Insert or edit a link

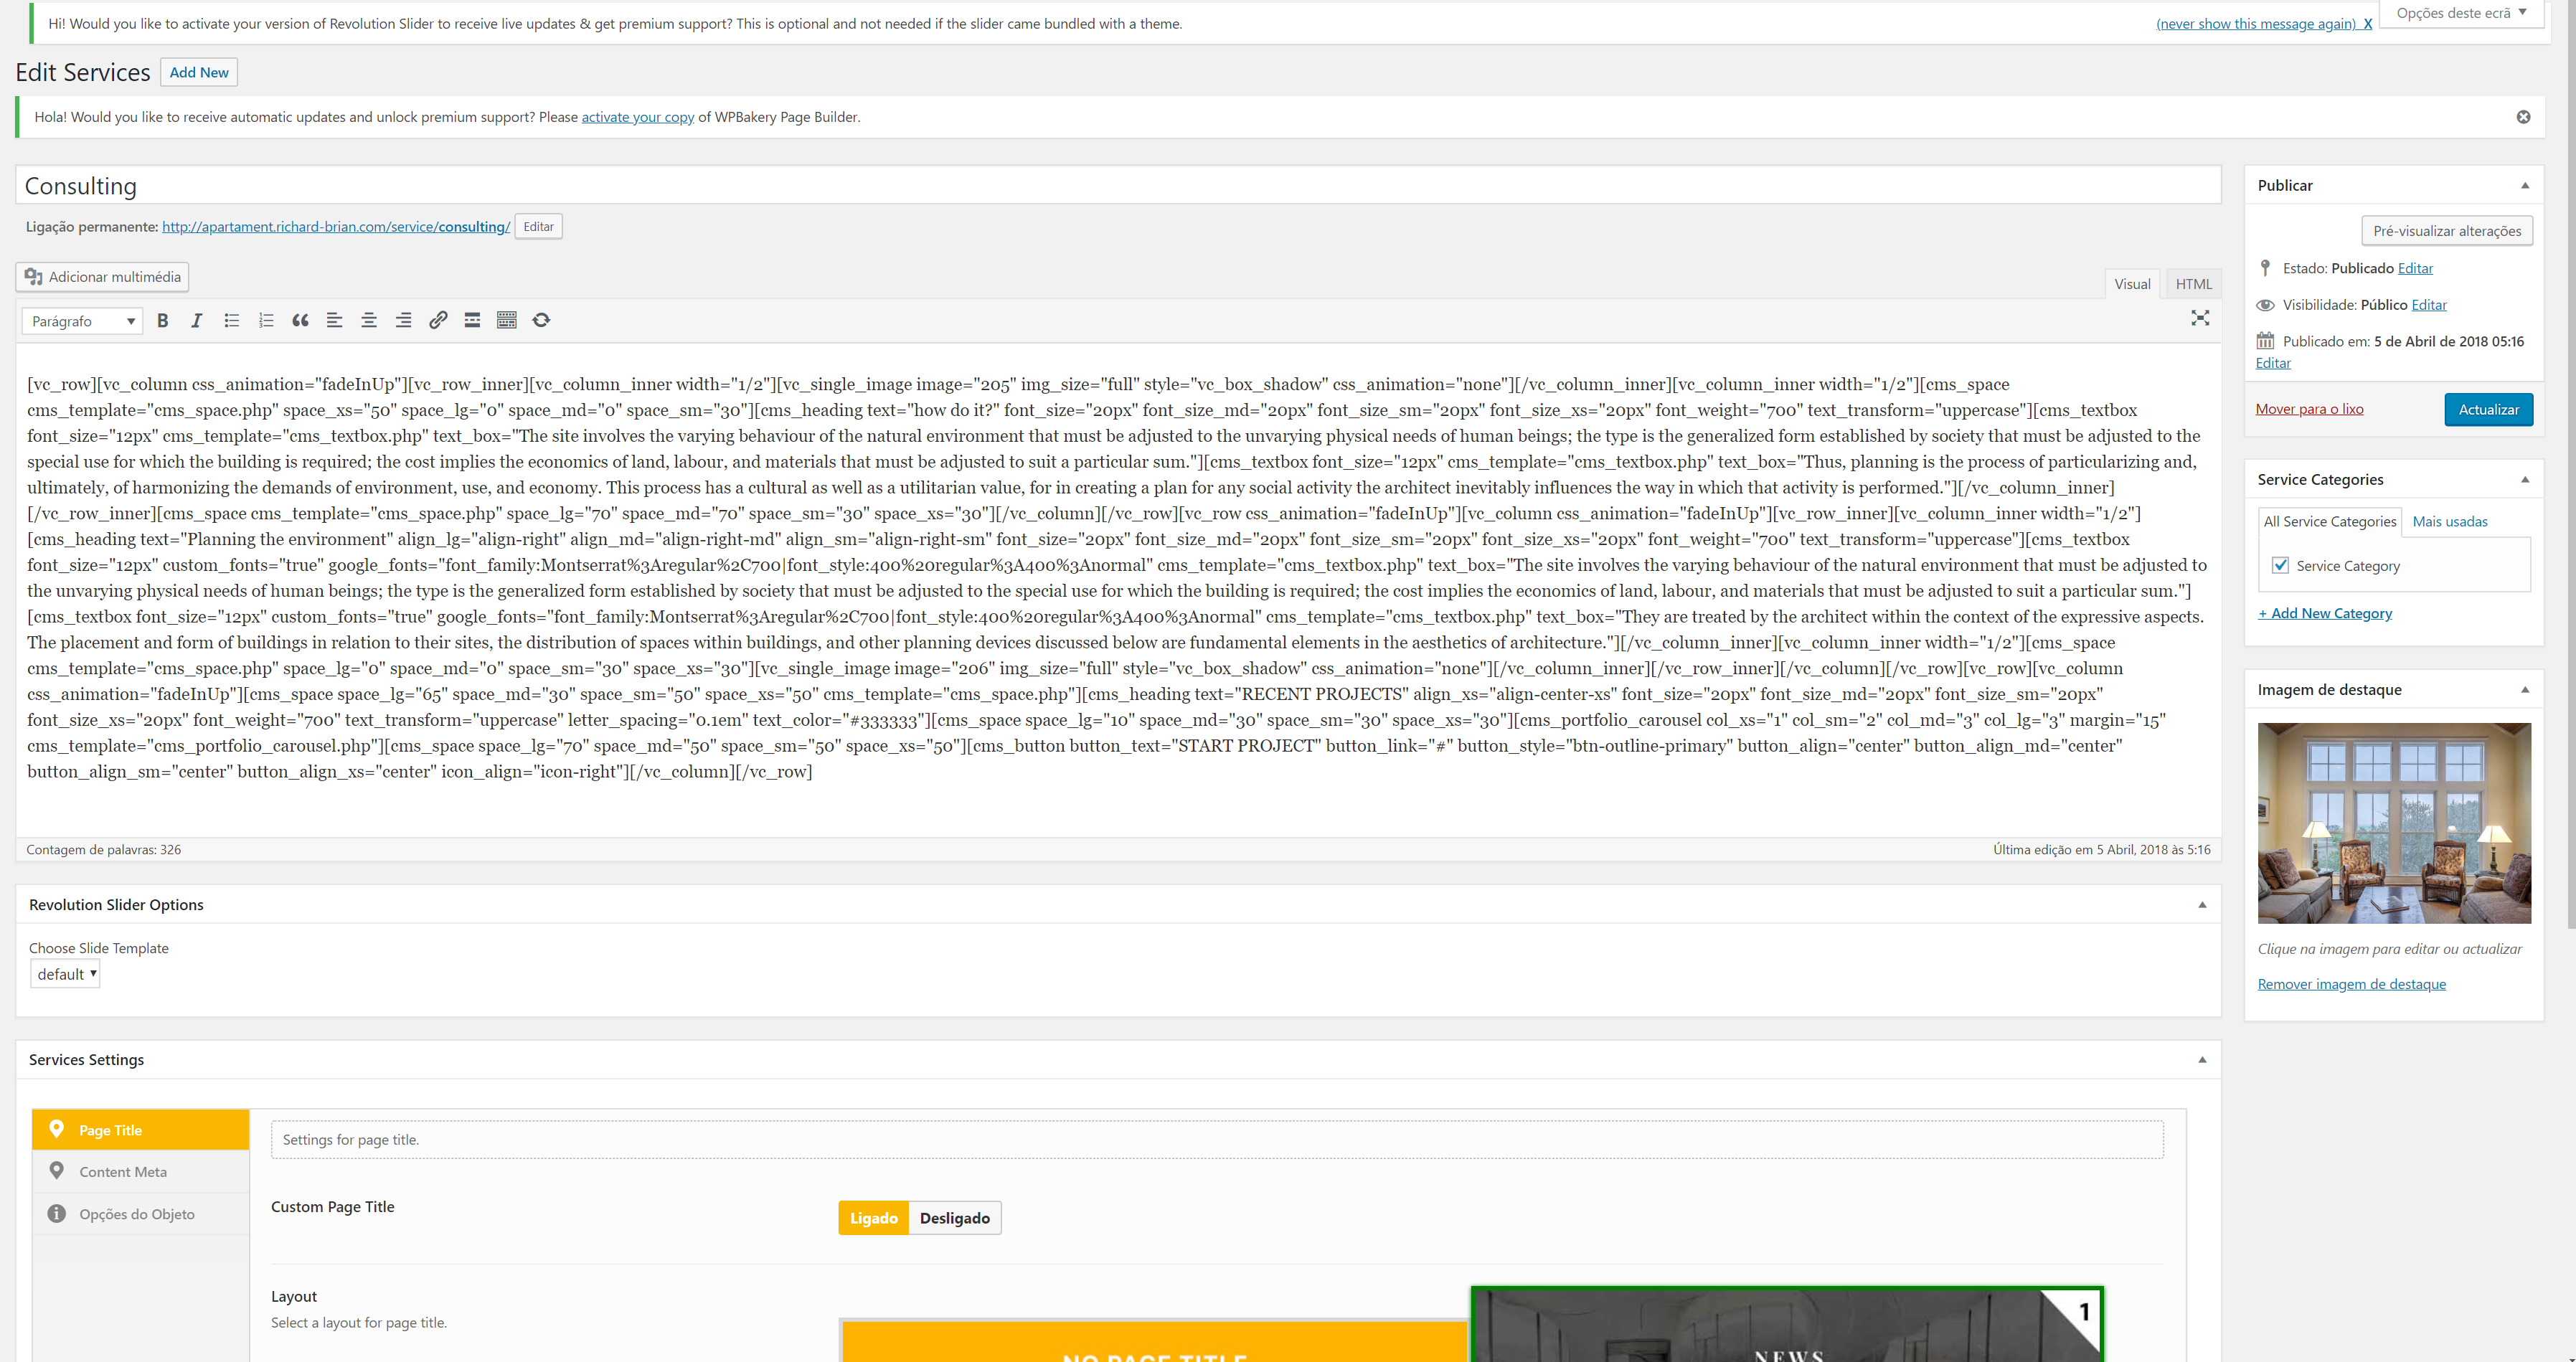point(438,320)
